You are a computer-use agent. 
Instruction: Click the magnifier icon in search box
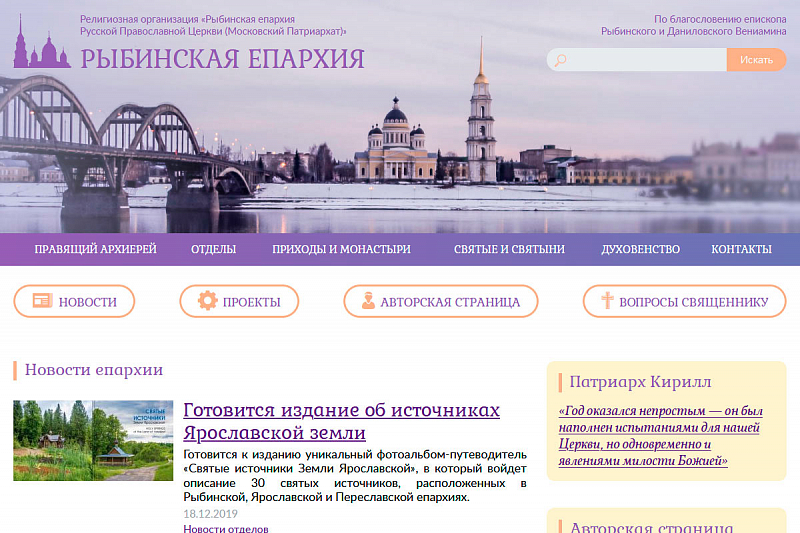(560, 60)
